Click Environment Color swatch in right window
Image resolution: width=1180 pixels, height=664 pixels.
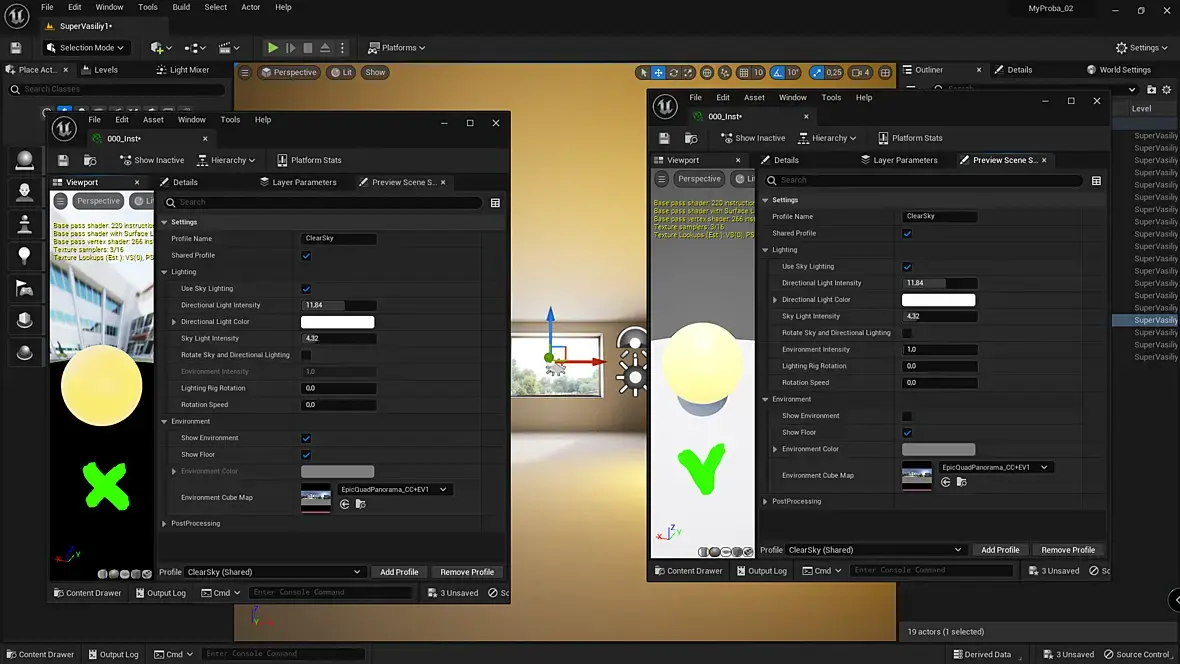[938, 449]
